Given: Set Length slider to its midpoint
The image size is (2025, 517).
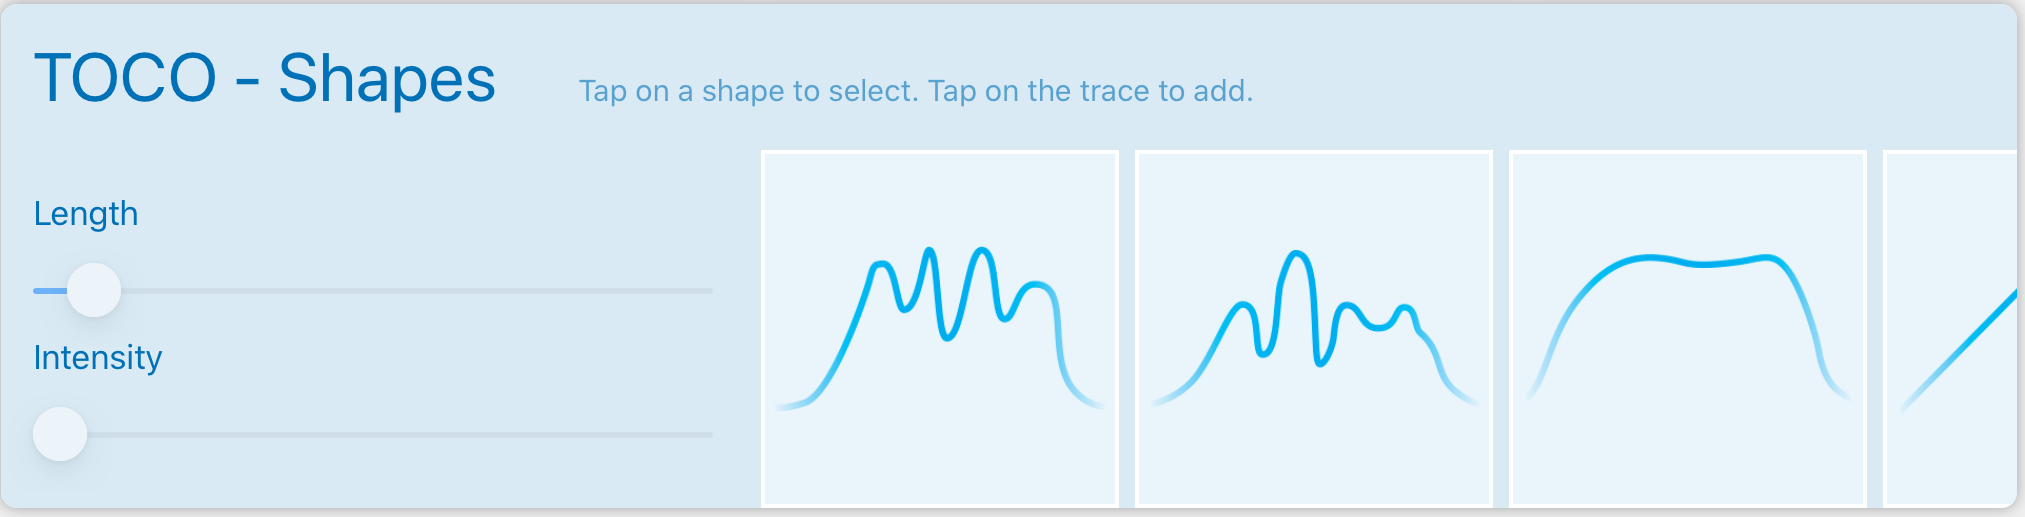Looking at the screenshot, I should click(x=373, y=291).
